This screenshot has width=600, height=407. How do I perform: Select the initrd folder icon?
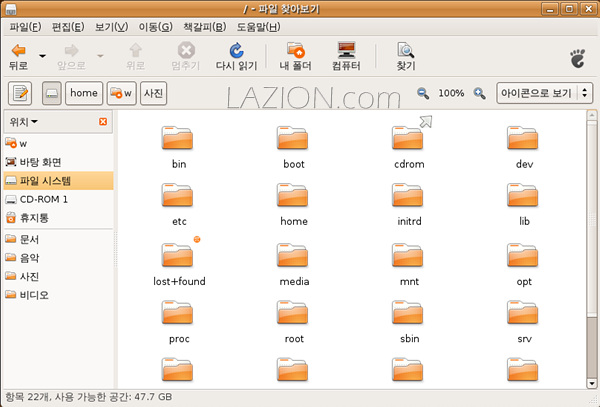tap(408, 195)
